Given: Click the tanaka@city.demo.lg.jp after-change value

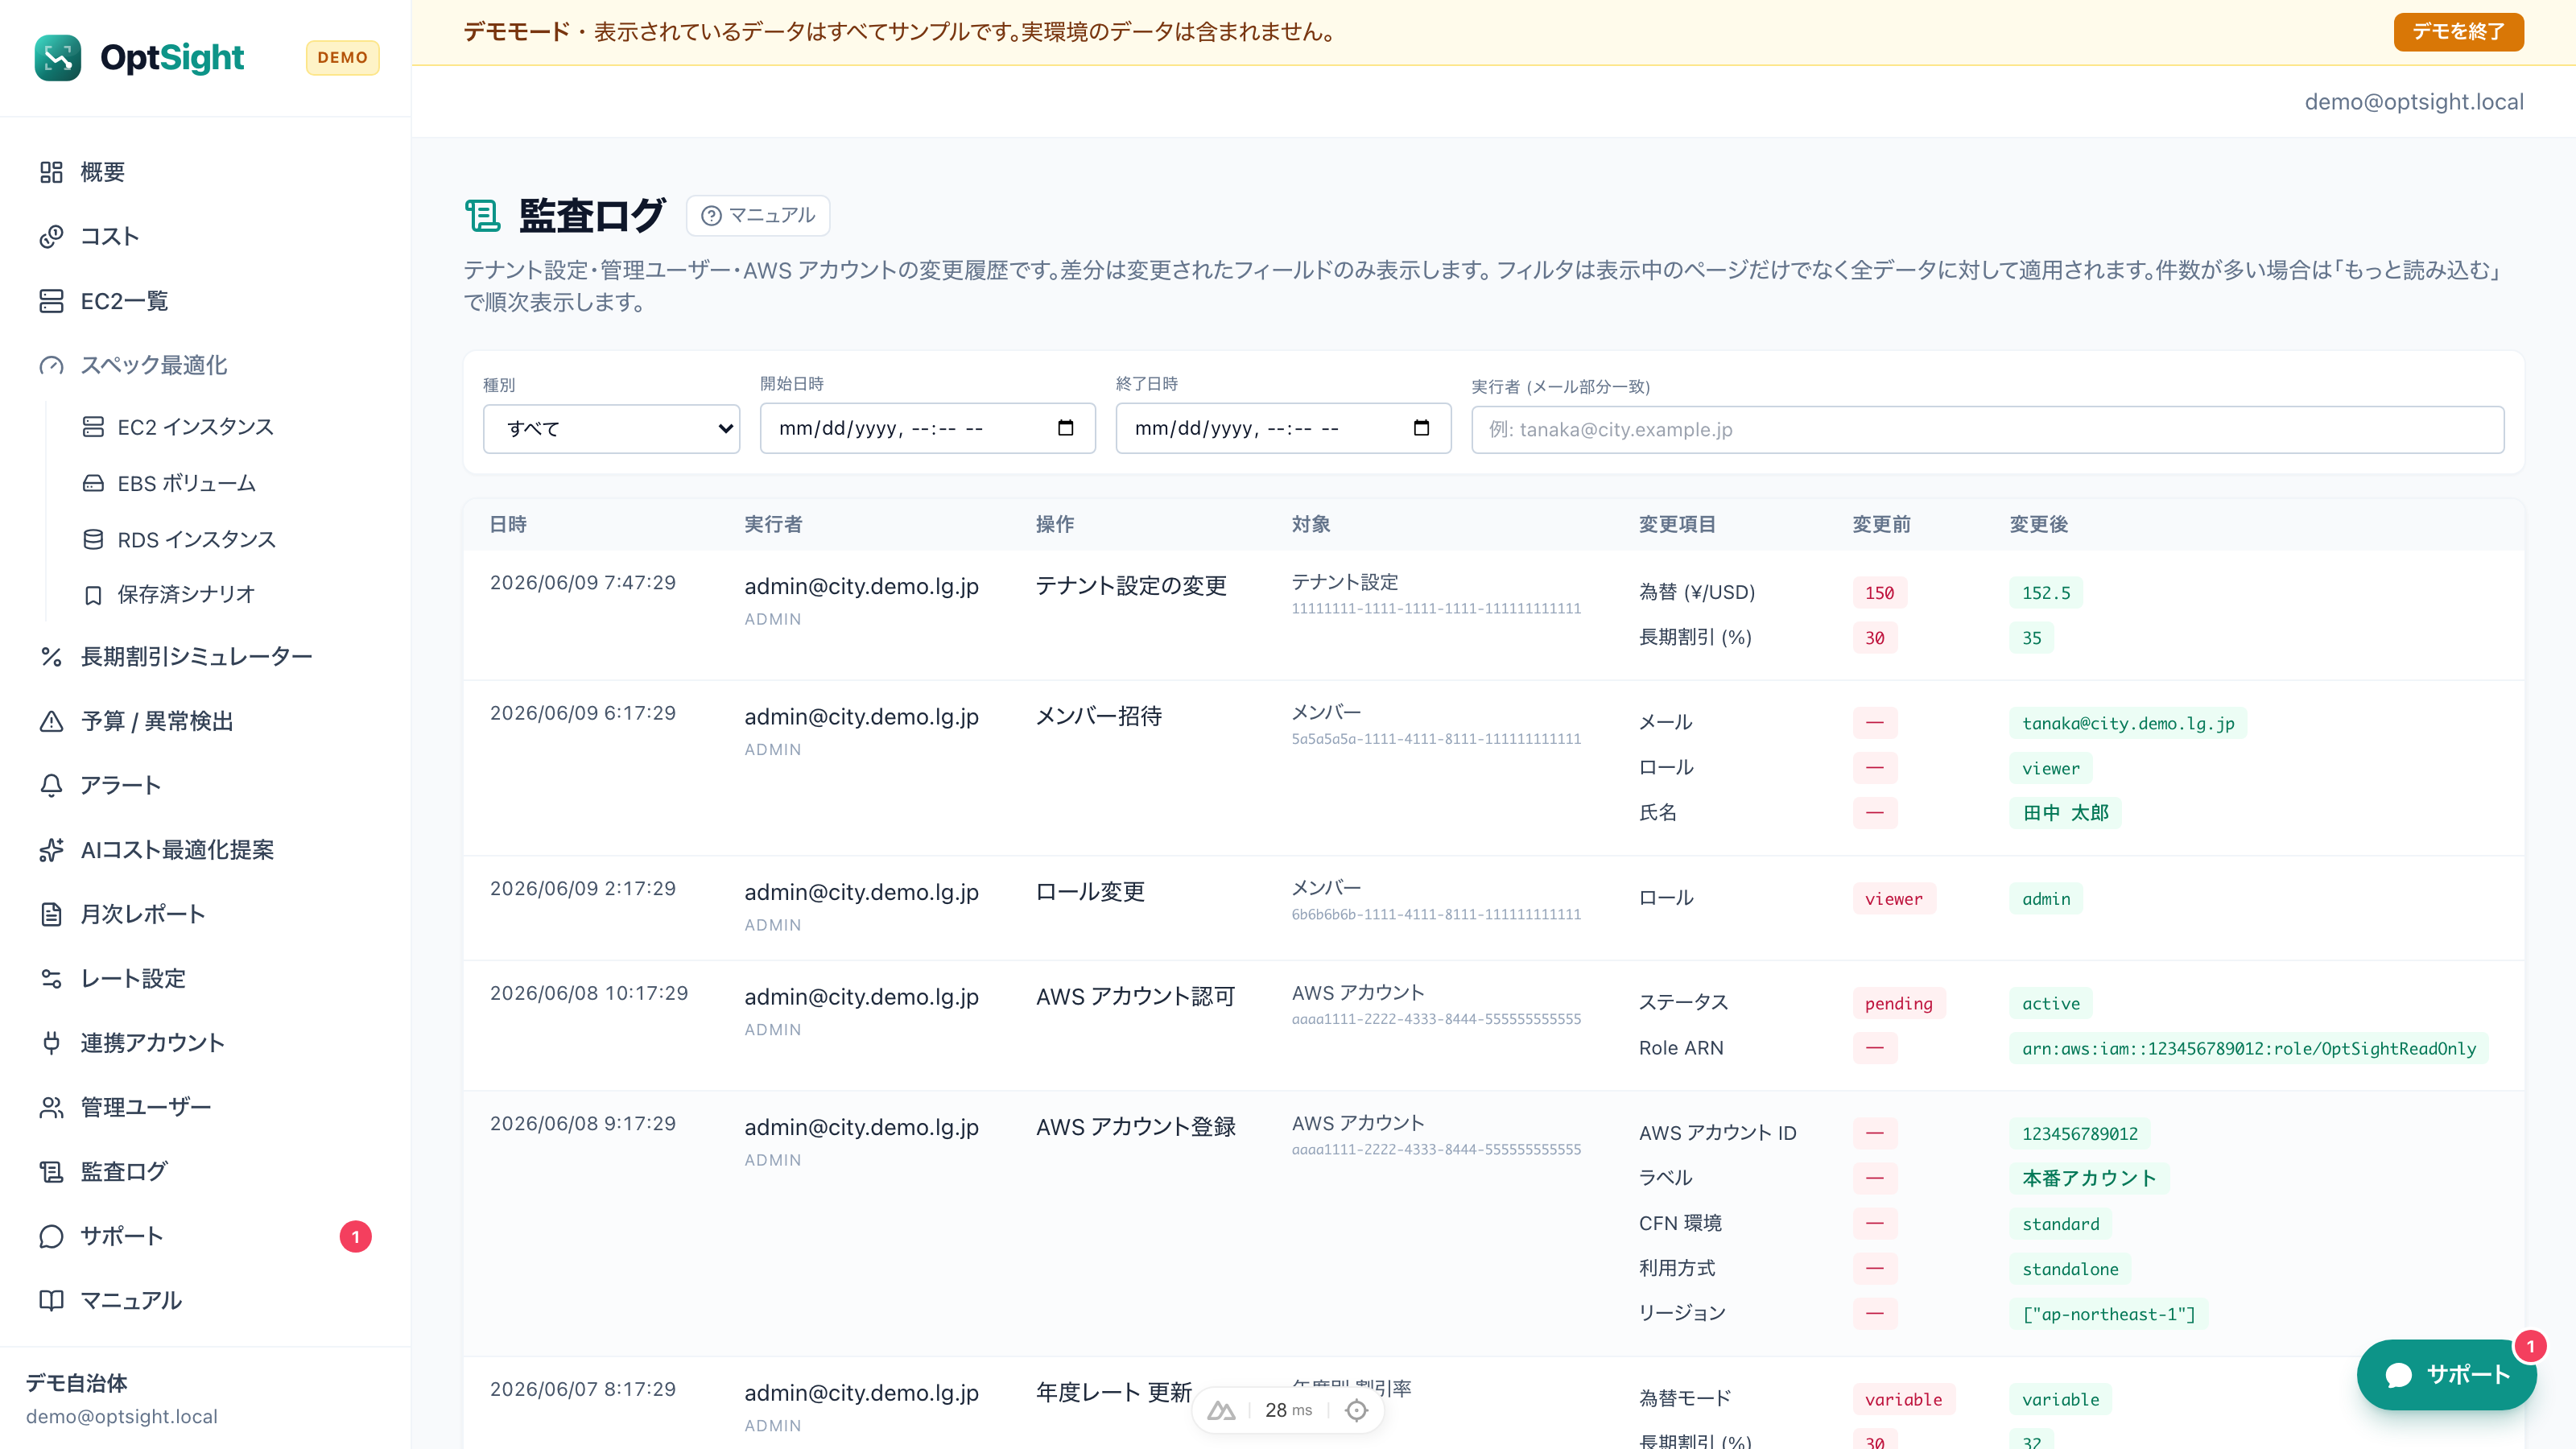Looking at the screenshot, I should (x=2128, y=723).
